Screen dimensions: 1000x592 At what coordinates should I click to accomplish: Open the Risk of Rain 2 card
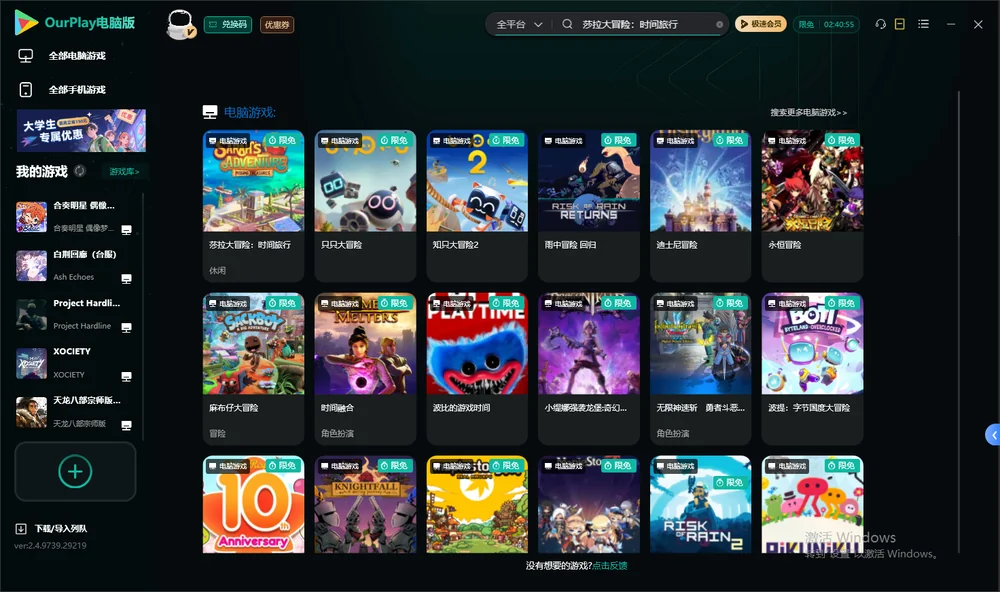pos(700,504)
